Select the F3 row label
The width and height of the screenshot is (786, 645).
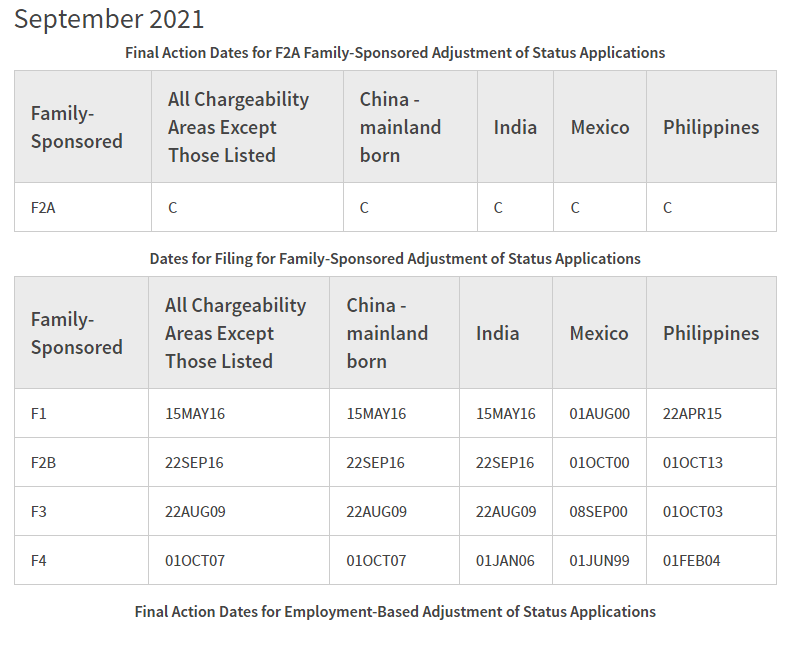point(39,512)
